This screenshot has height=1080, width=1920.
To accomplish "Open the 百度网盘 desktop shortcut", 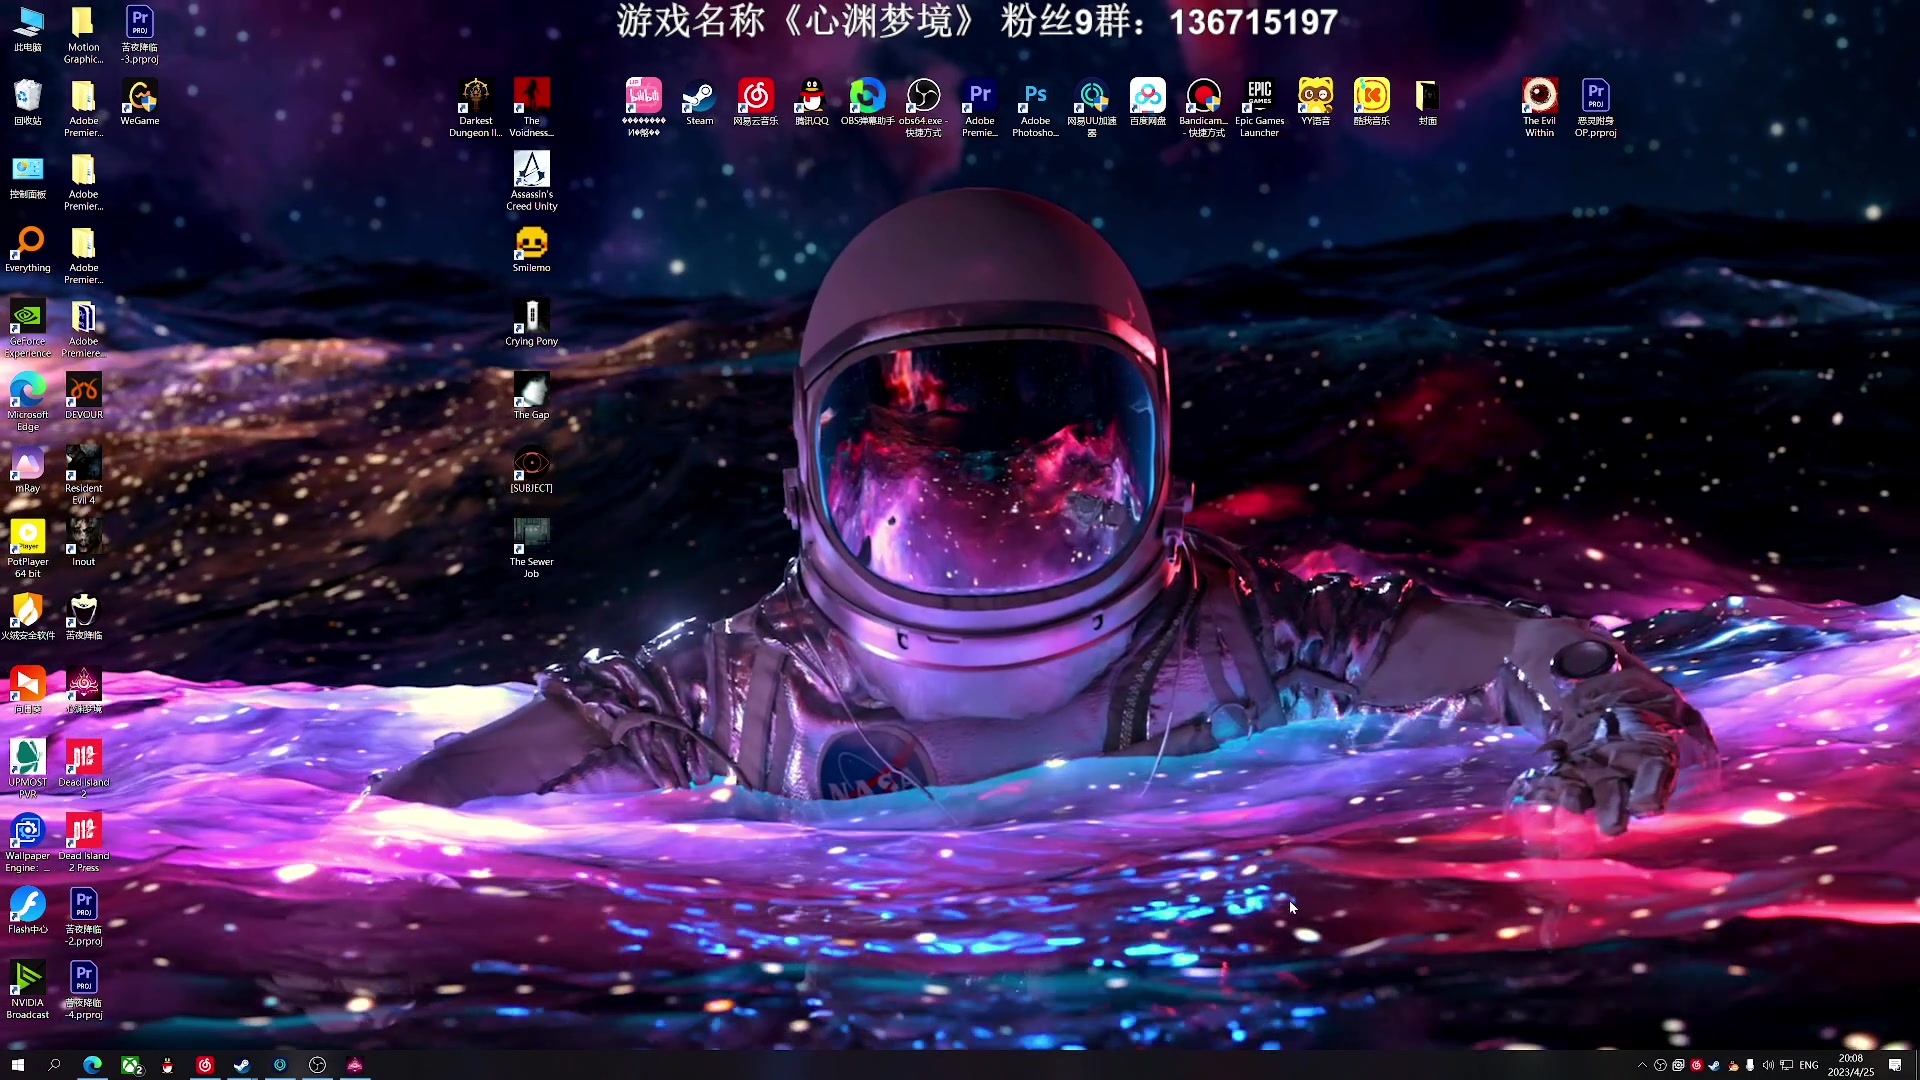I will [x=1147, y=103].
